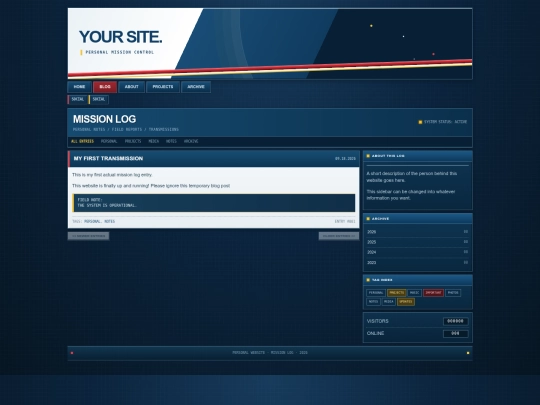Select the red Important tag
Screen dimensions: 540x405
coord(433,293)
